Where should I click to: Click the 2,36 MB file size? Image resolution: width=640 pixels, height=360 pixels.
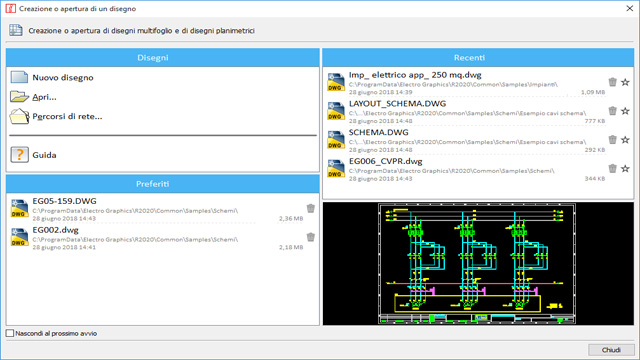(291, 218)
